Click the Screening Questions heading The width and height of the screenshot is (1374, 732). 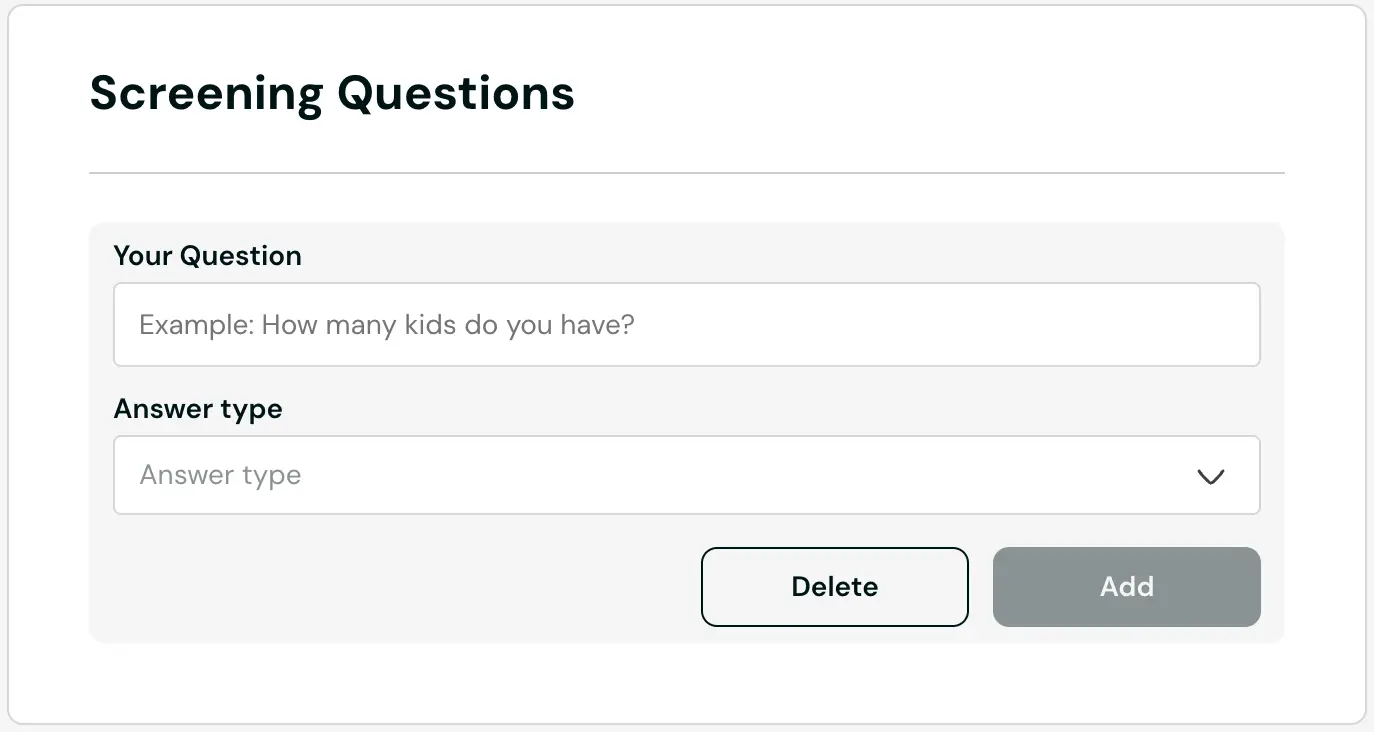pos(332,93)
